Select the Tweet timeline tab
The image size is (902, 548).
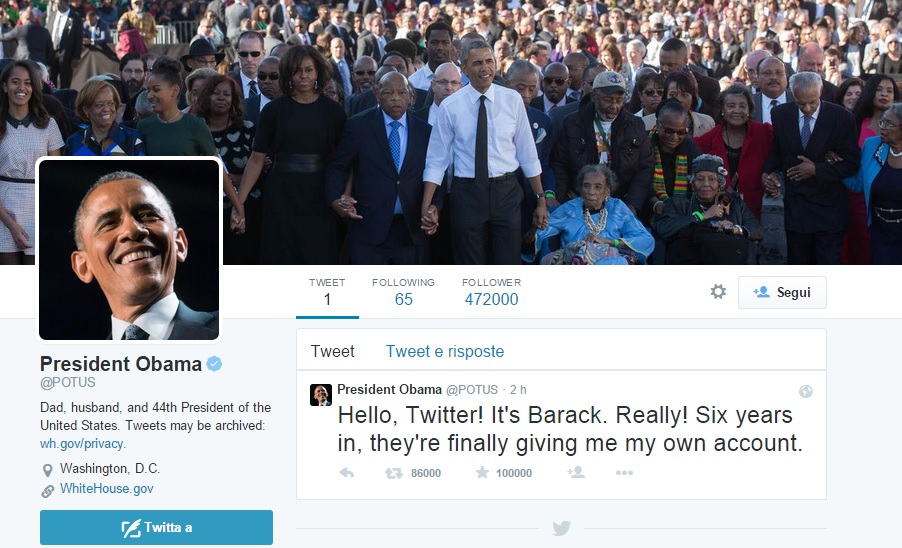[332, 351]
